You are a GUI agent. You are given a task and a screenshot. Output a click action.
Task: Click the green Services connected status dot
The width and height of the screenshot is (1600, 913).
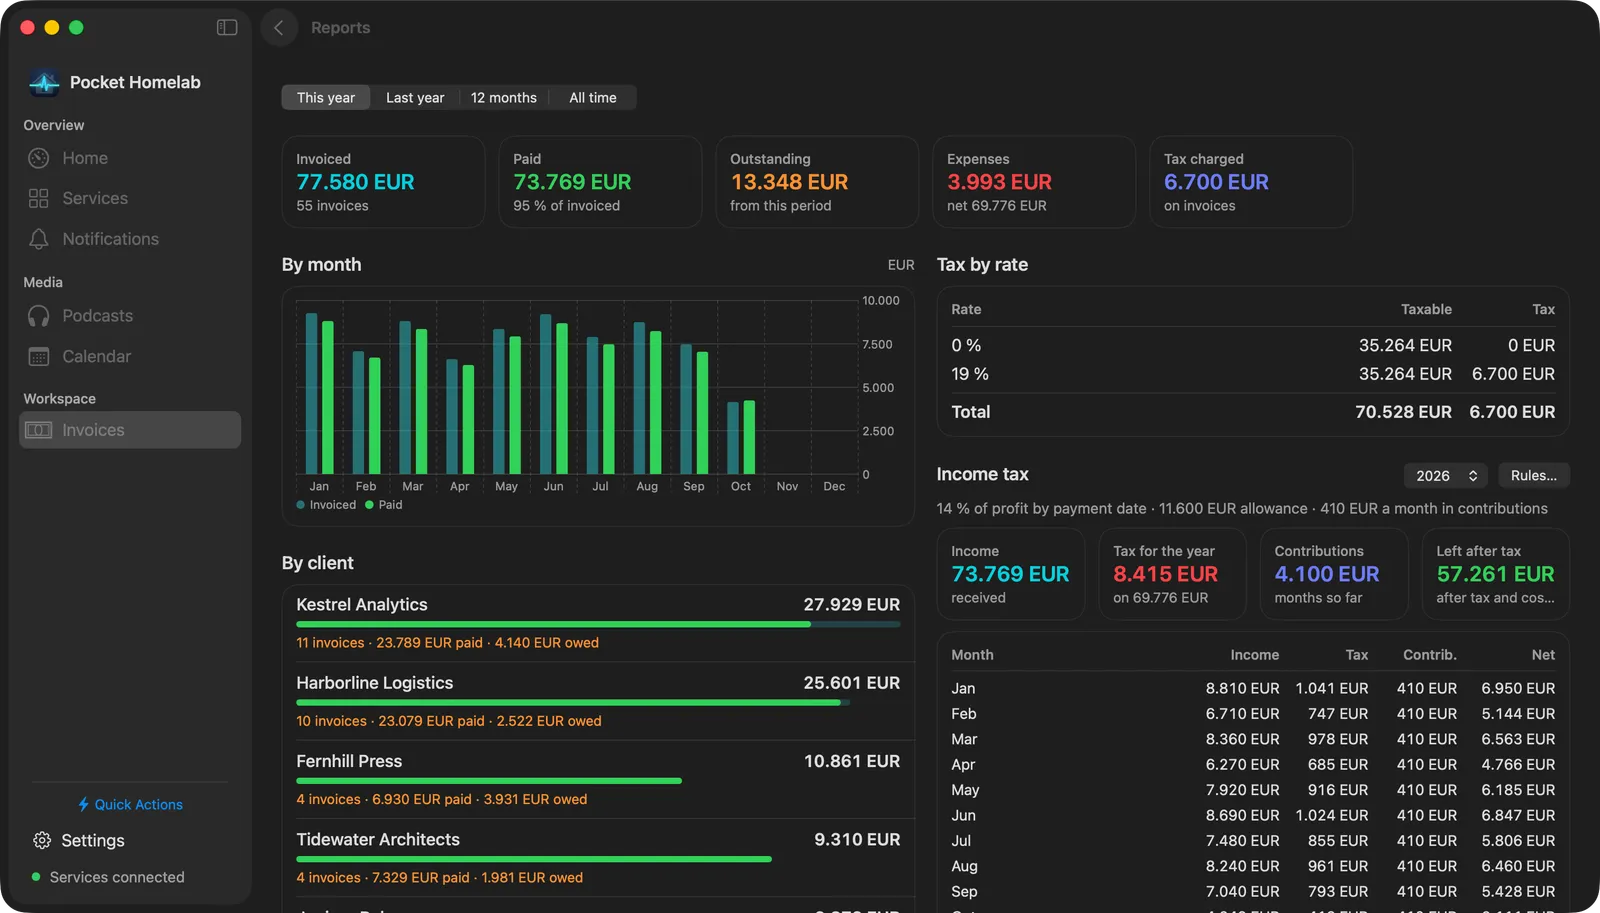coord(36,877)
